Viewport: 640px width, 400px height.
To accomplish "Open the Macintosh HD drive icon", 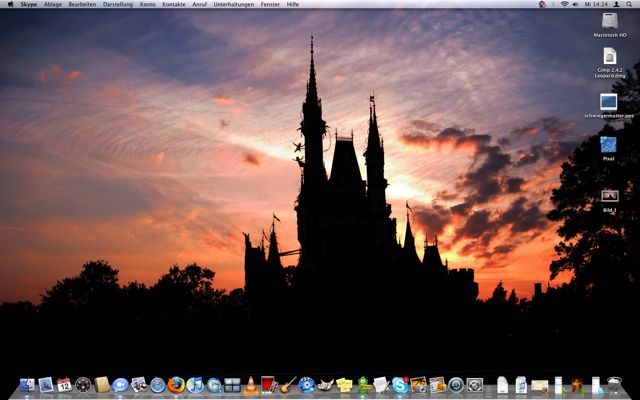I will pyautogui.click(x=608, y=21).
